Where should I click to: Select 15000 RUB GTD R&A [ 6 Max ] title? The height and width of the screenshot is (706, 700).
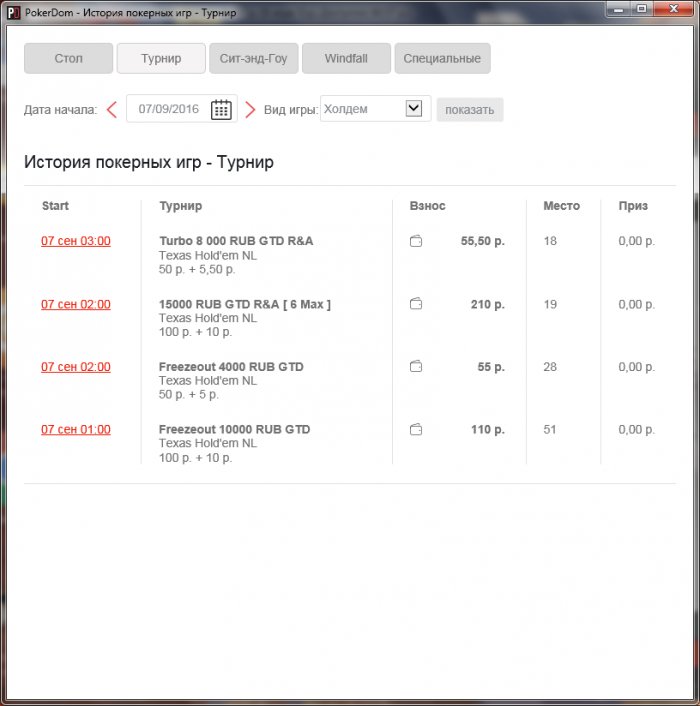(x=244, y=304)
